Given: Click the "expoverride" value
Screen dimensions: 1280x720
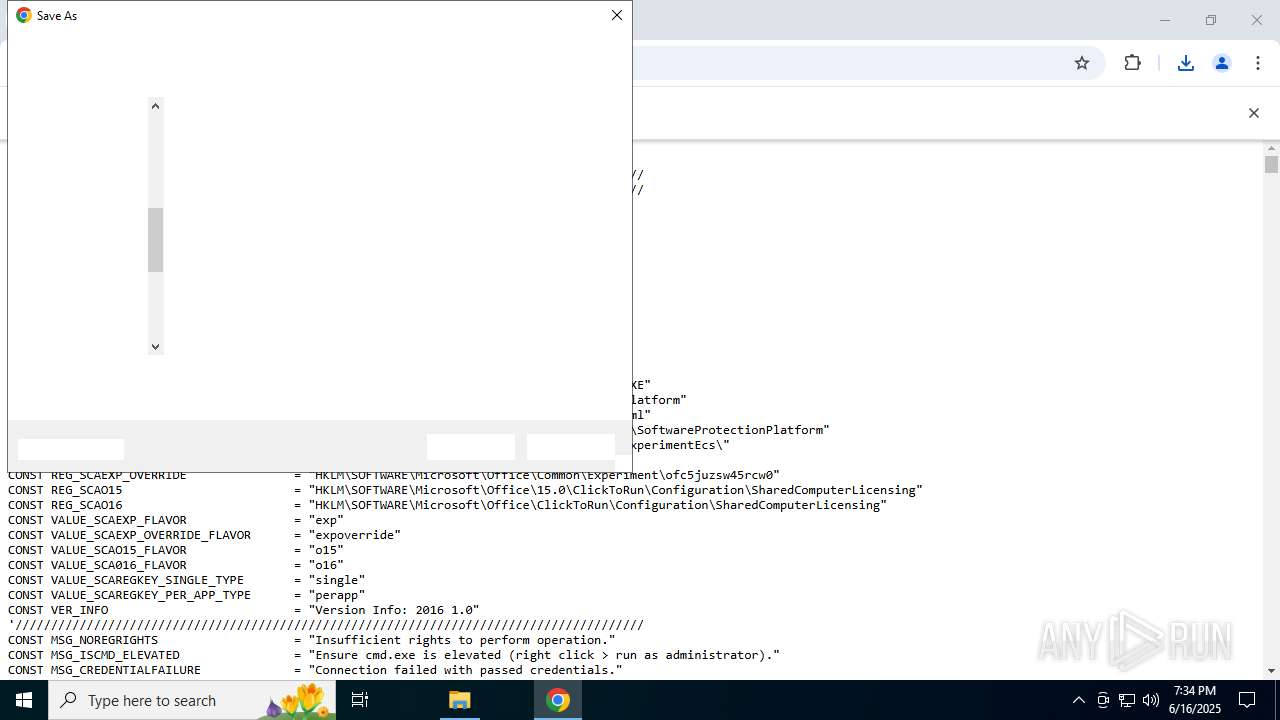Looking at the screenshot, I should pyautogui.click(x=354, y=535).
